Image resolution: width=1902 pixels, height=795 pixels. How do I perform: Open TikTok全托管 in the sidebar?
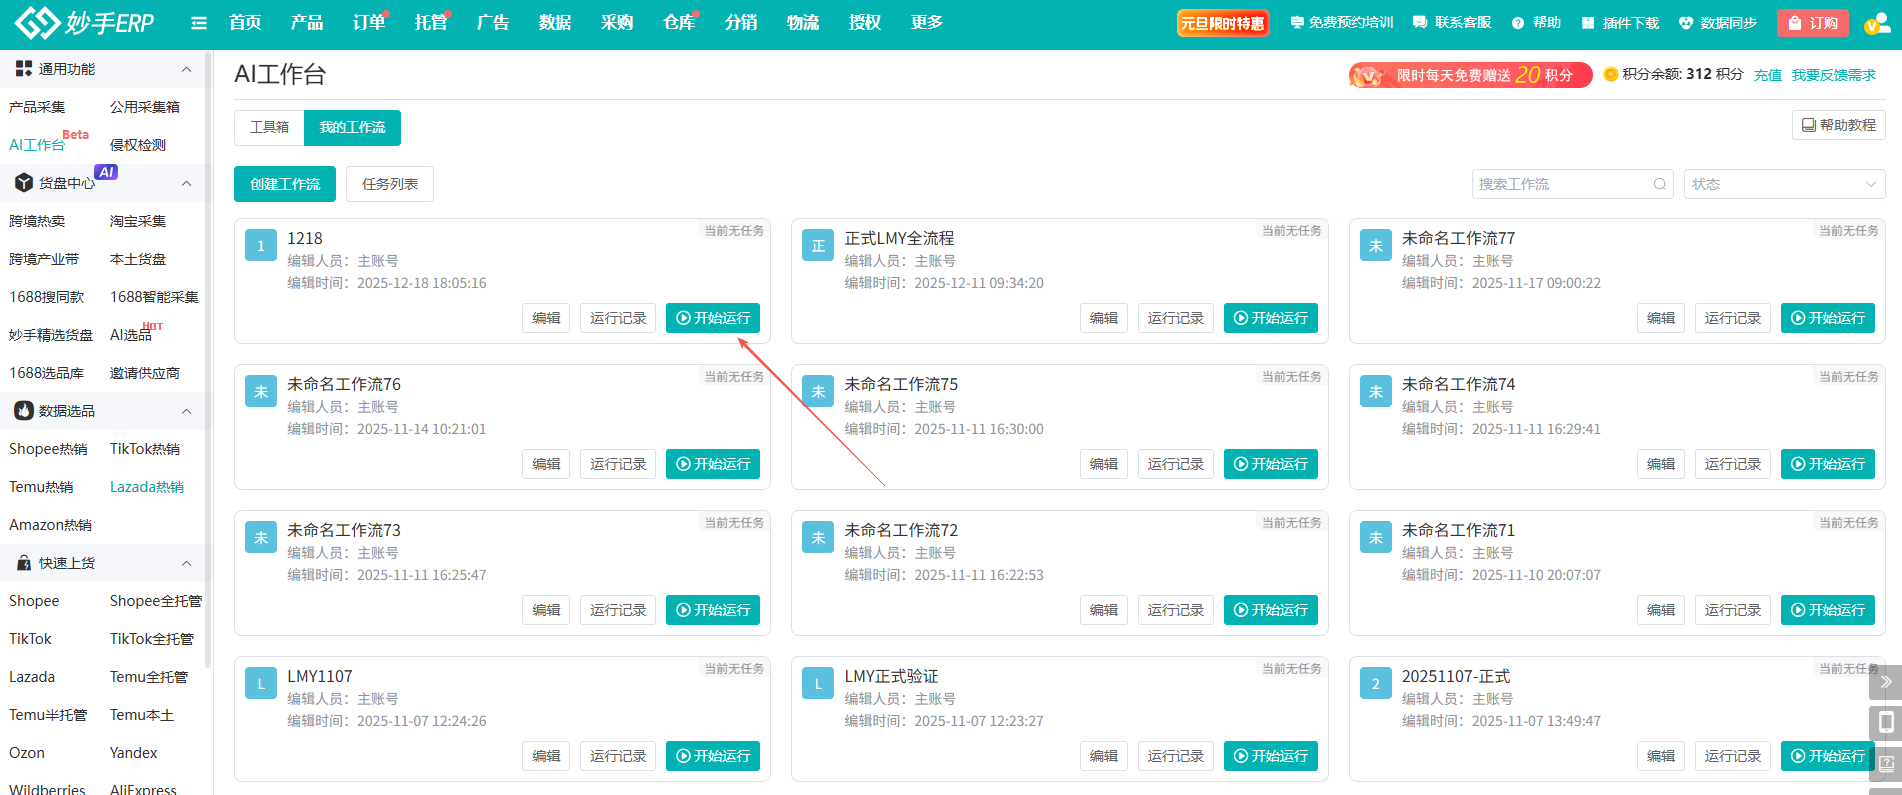click(152, 639)
